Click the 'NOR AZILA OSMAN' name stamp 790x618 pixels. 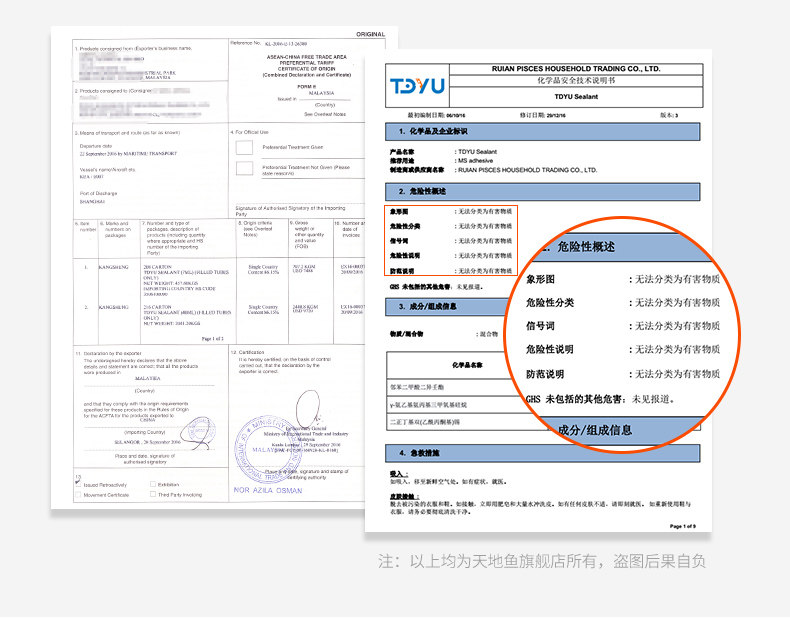268,490
